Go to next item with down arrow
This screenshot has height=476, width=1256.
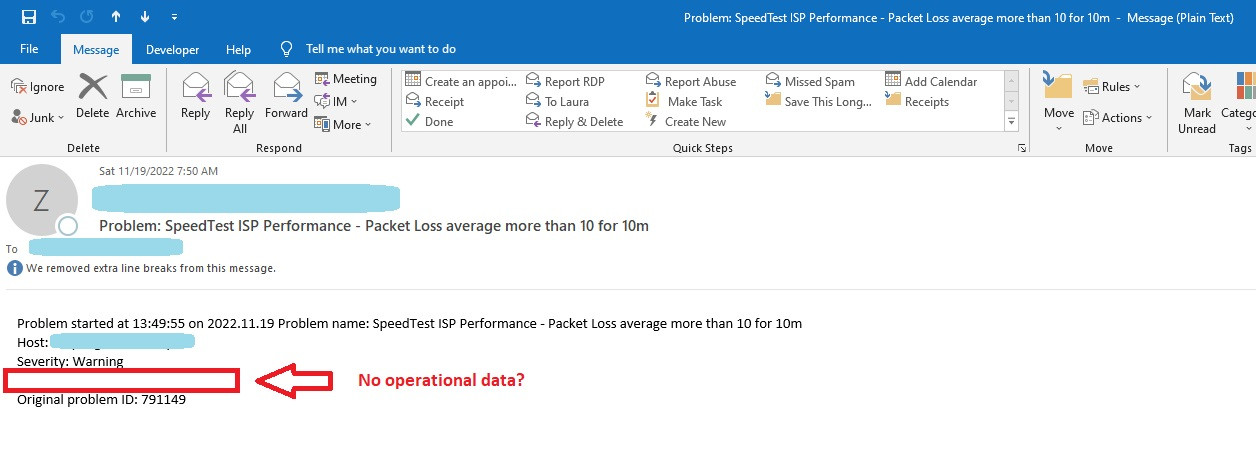point(145,17)
